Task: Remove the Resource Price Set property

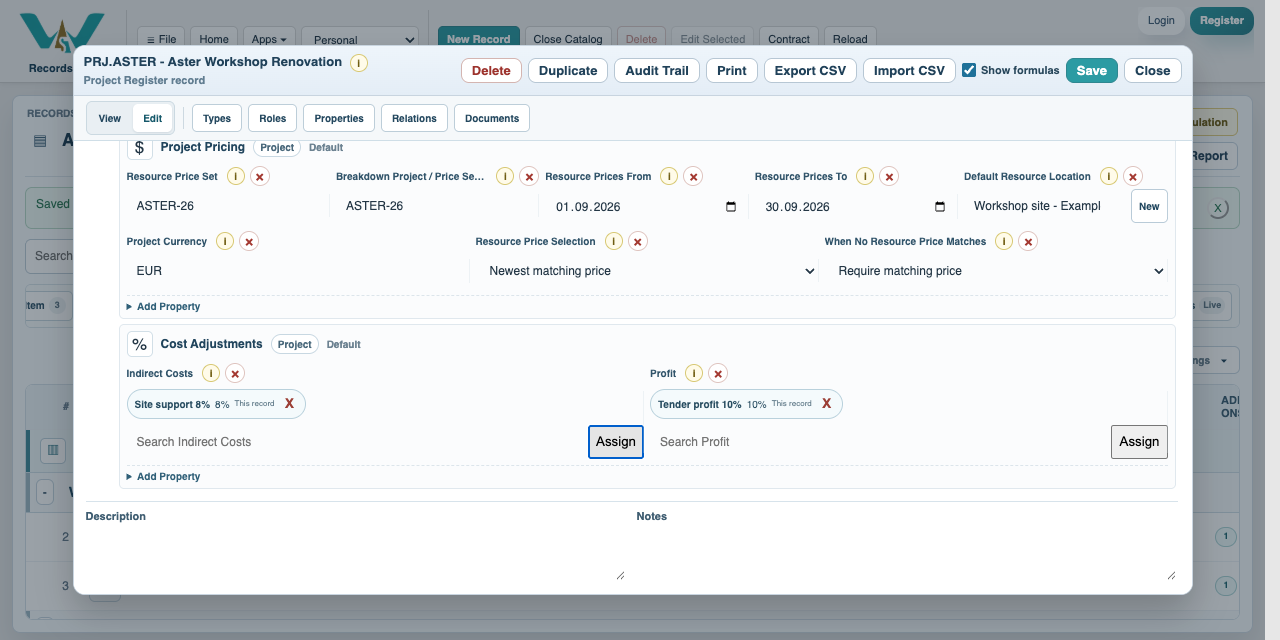Action: pos(260,176)
